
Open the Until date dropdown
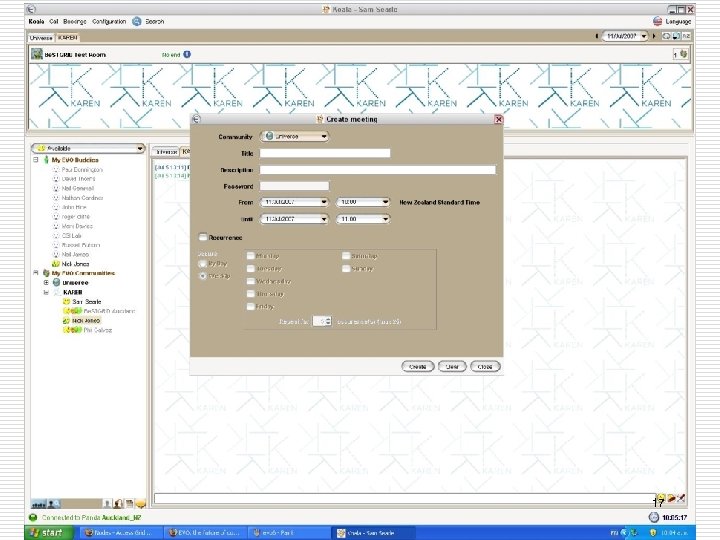pos(294,219)
